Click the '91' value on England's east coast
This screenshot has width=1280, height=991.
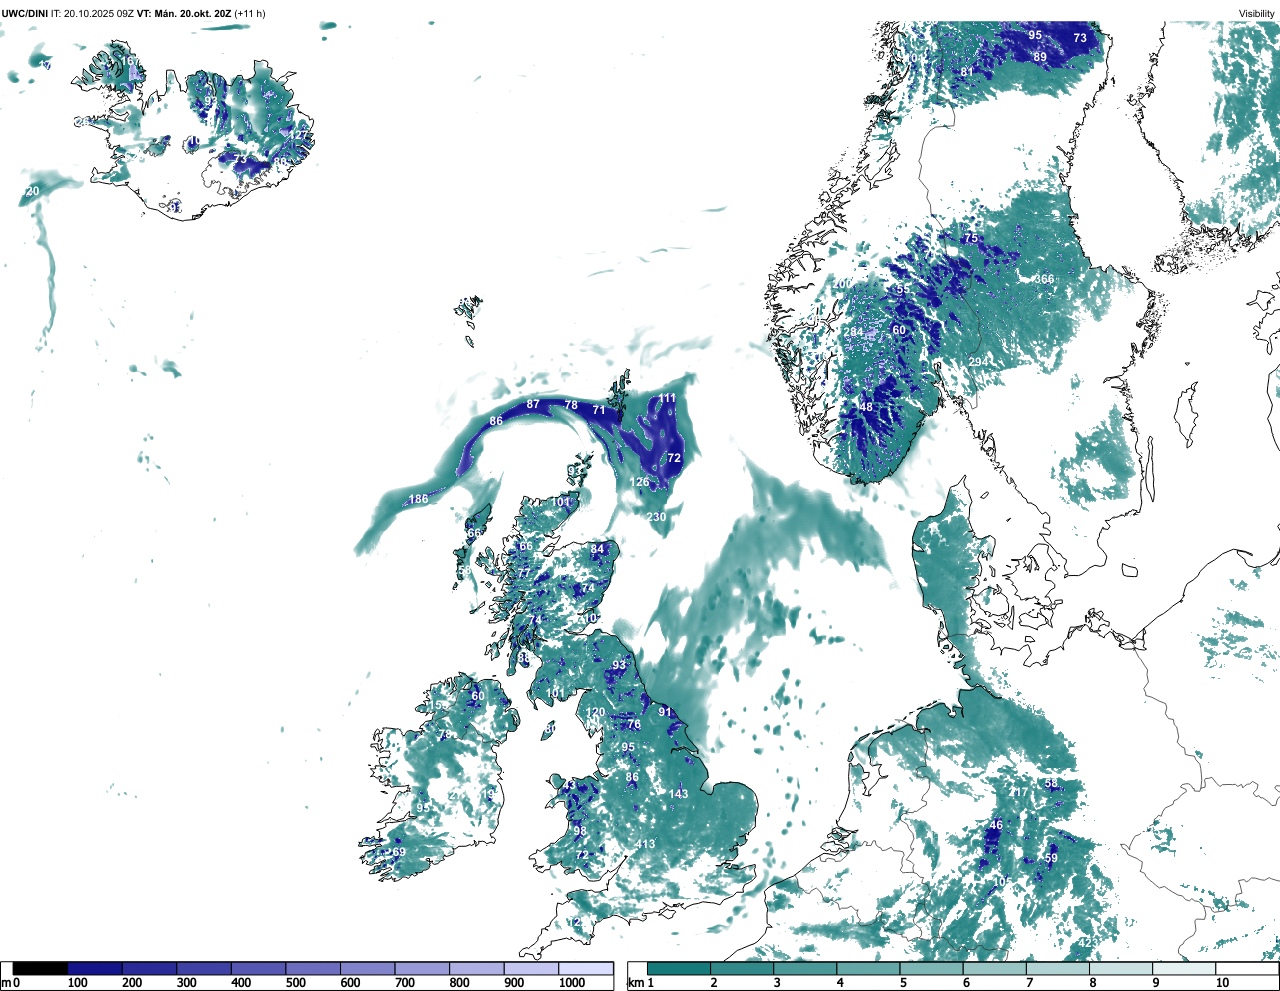click(x=665, y=712)
